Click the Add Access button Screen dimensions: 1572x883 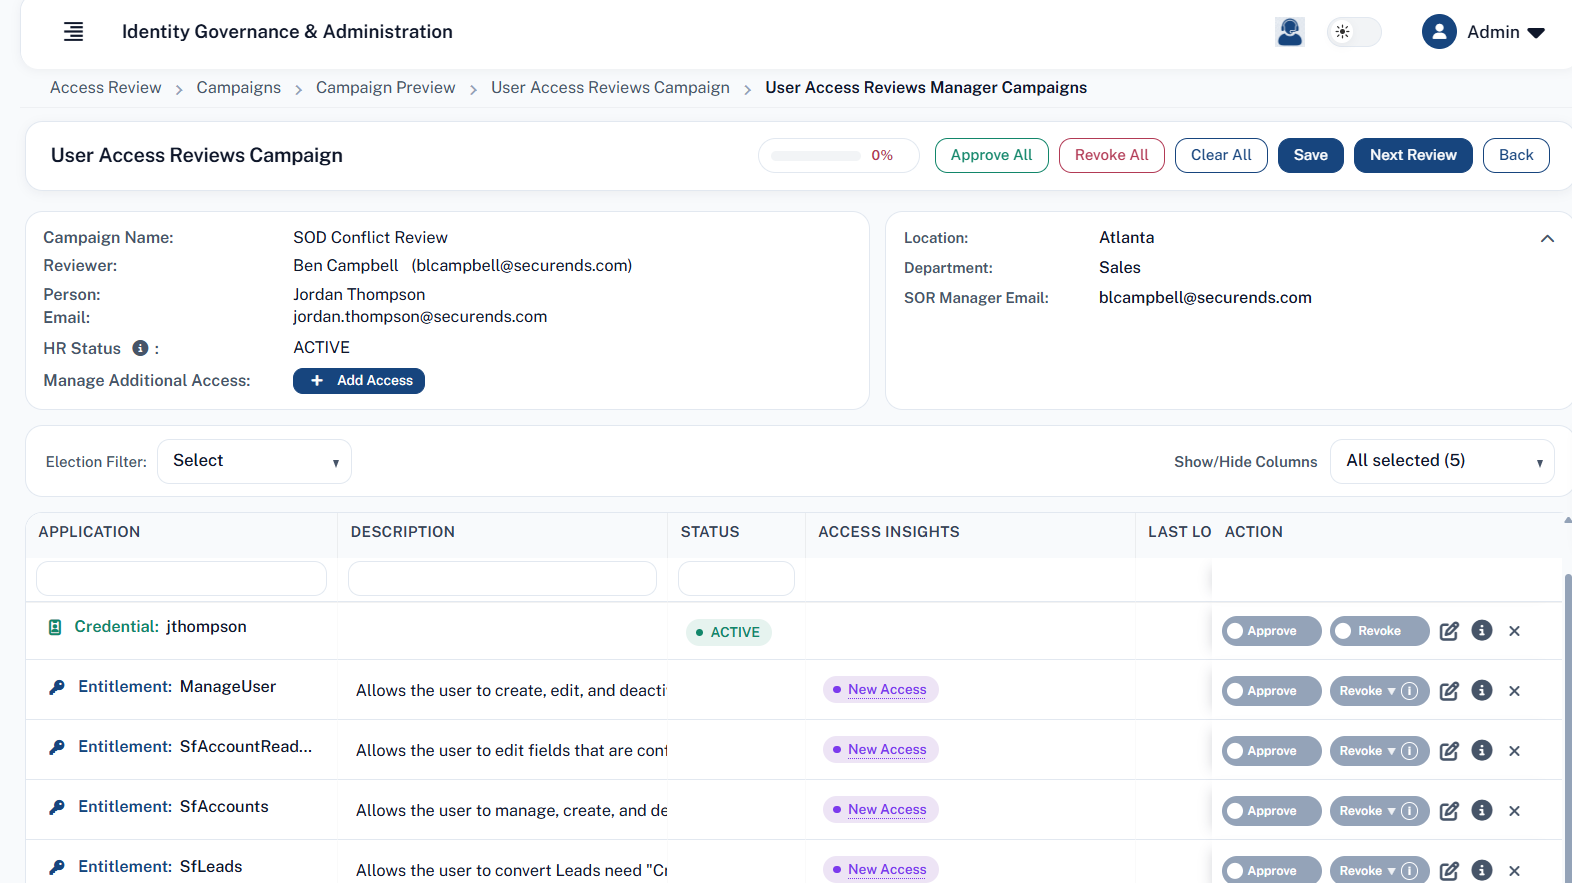pos(359,381)
